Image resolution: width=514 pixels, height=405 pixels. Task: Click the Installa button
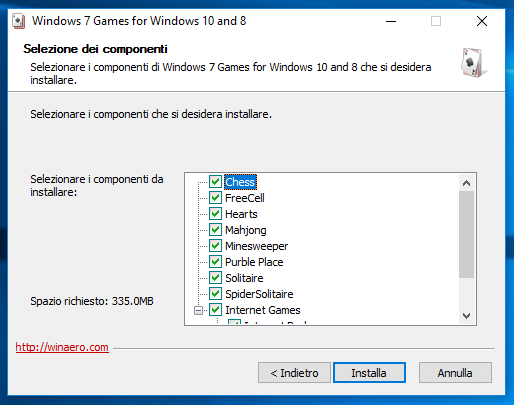pos(369,373)
